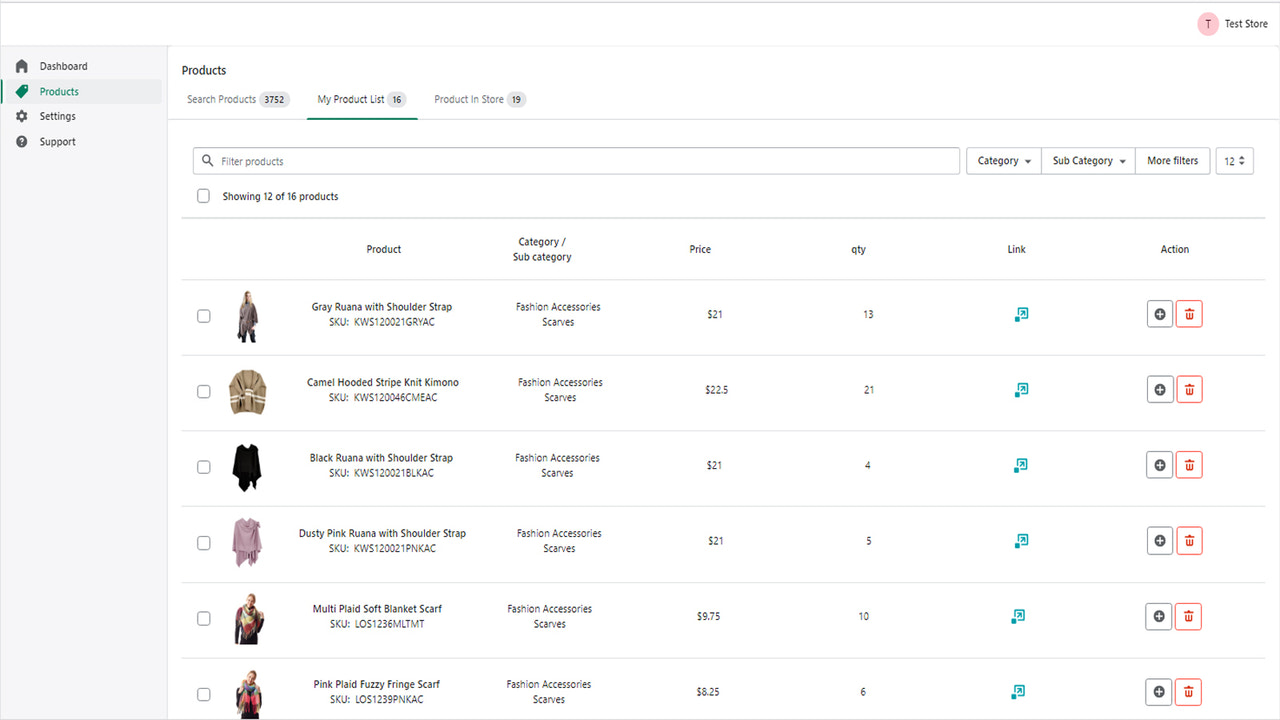The height and width of the screenshot is (720, 1280).
Task: Switch to the Search Products tab
Action: 237,99
